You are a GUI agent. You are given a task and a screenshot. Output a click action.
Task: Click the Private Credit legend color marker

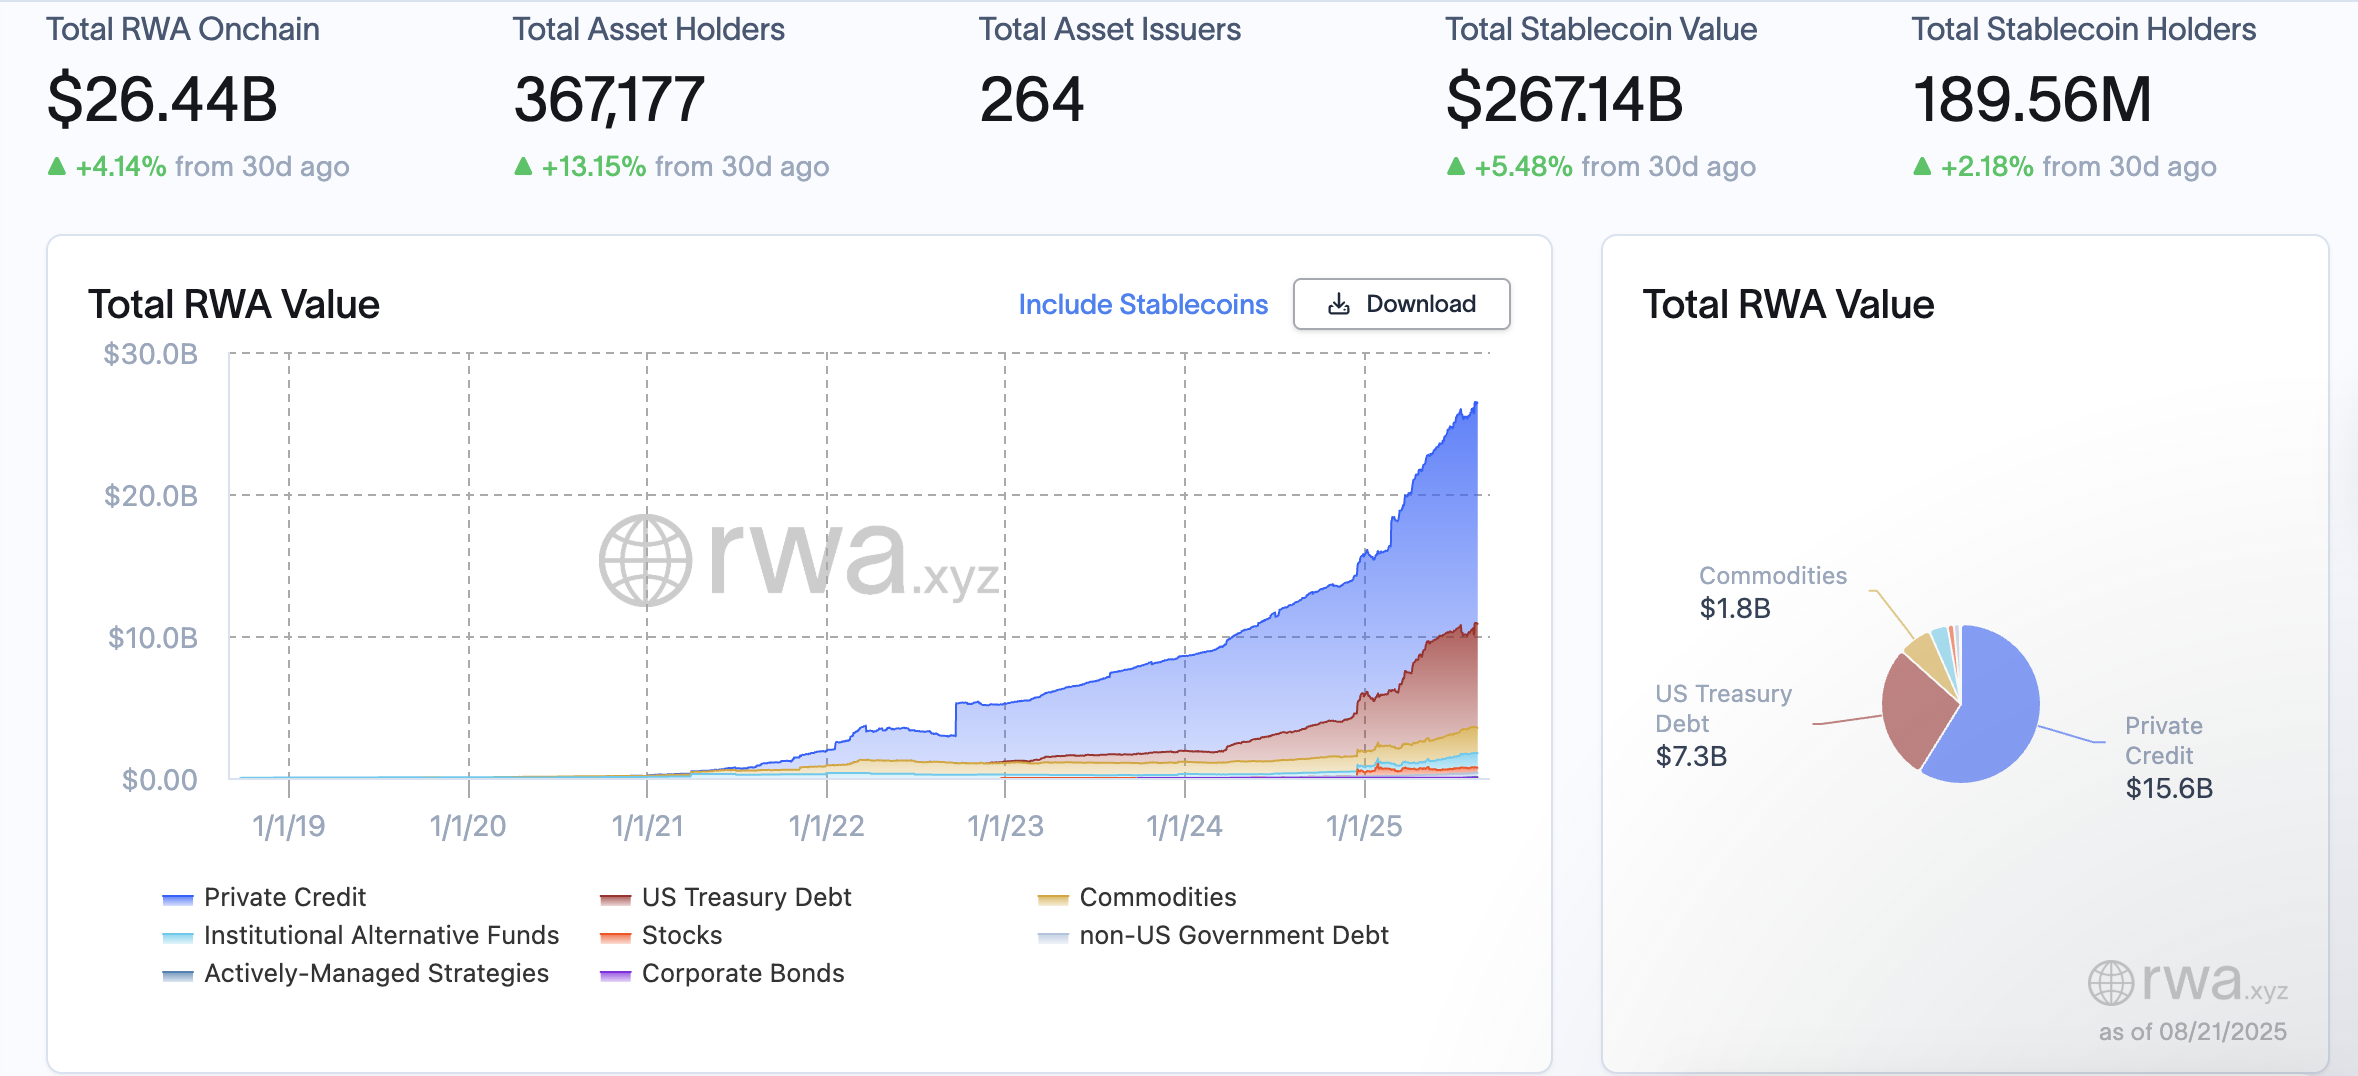coord(178,897)
